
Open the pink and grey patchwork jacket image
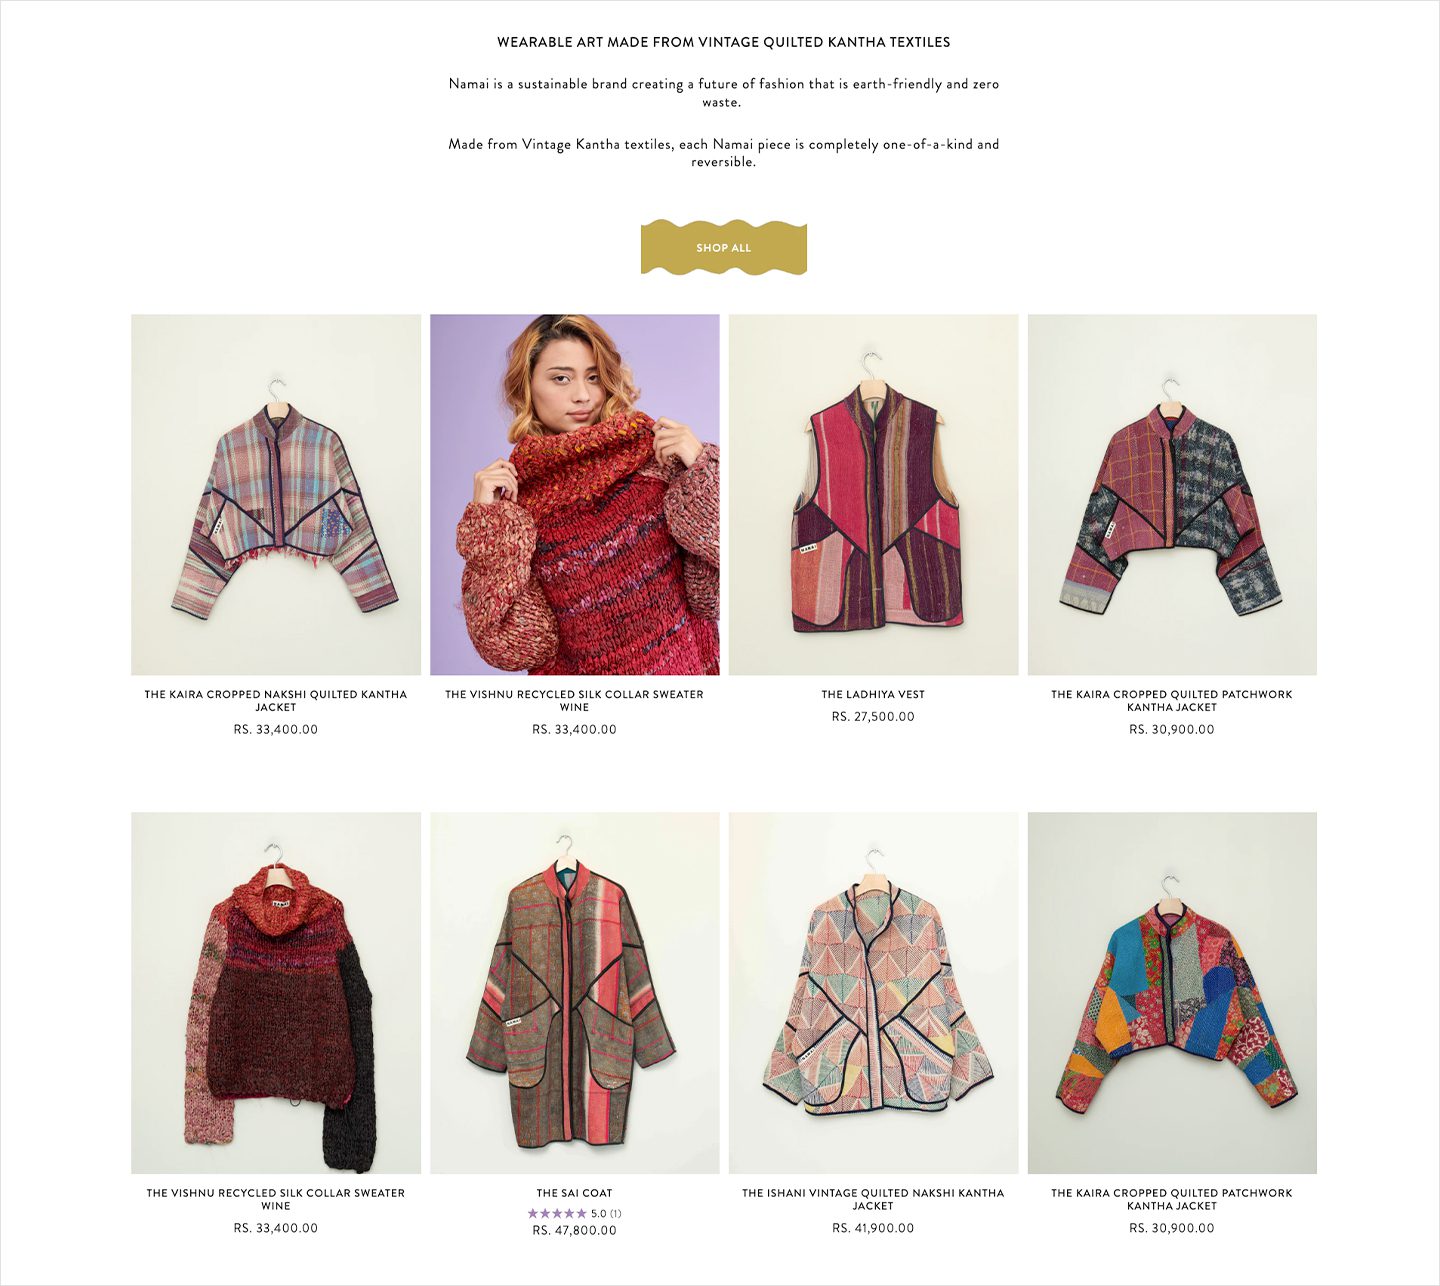pos(1172,495)
